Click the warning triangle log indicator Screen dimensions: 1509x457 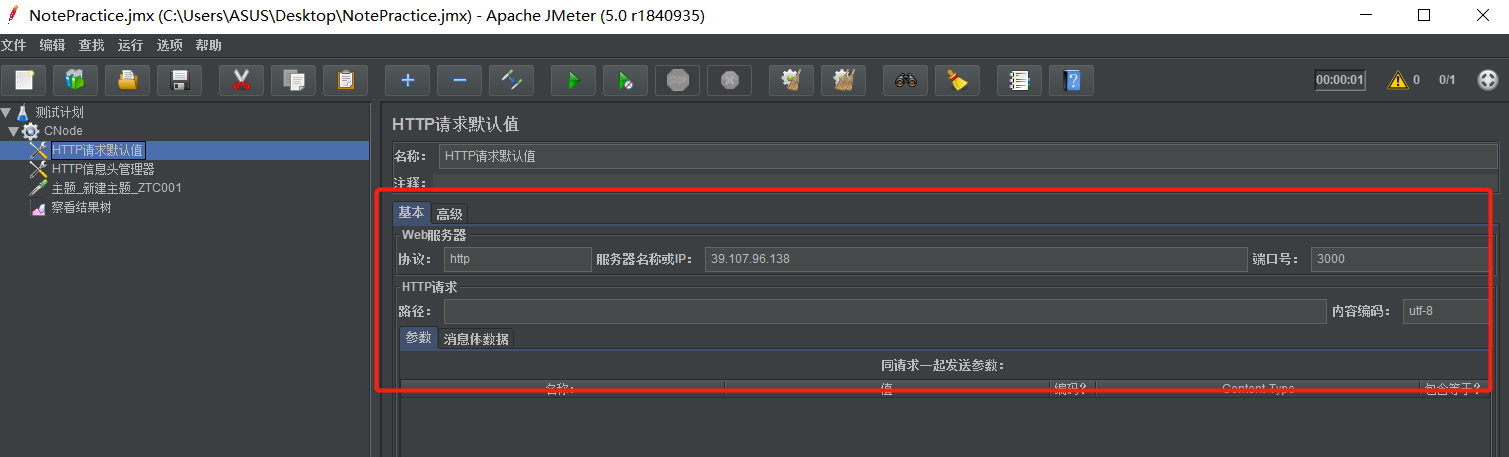[x=1397, y=80]
